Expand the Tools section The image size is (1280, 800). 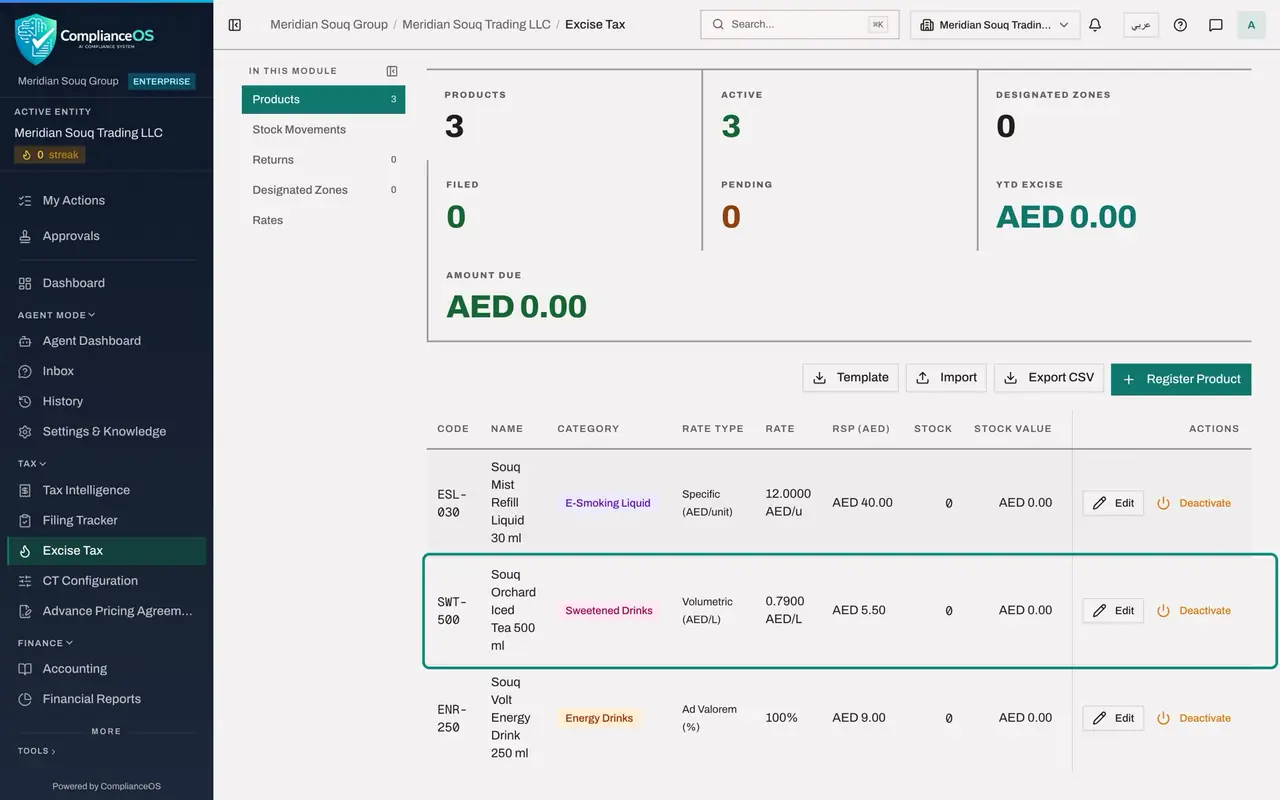[x=37, y=751]
